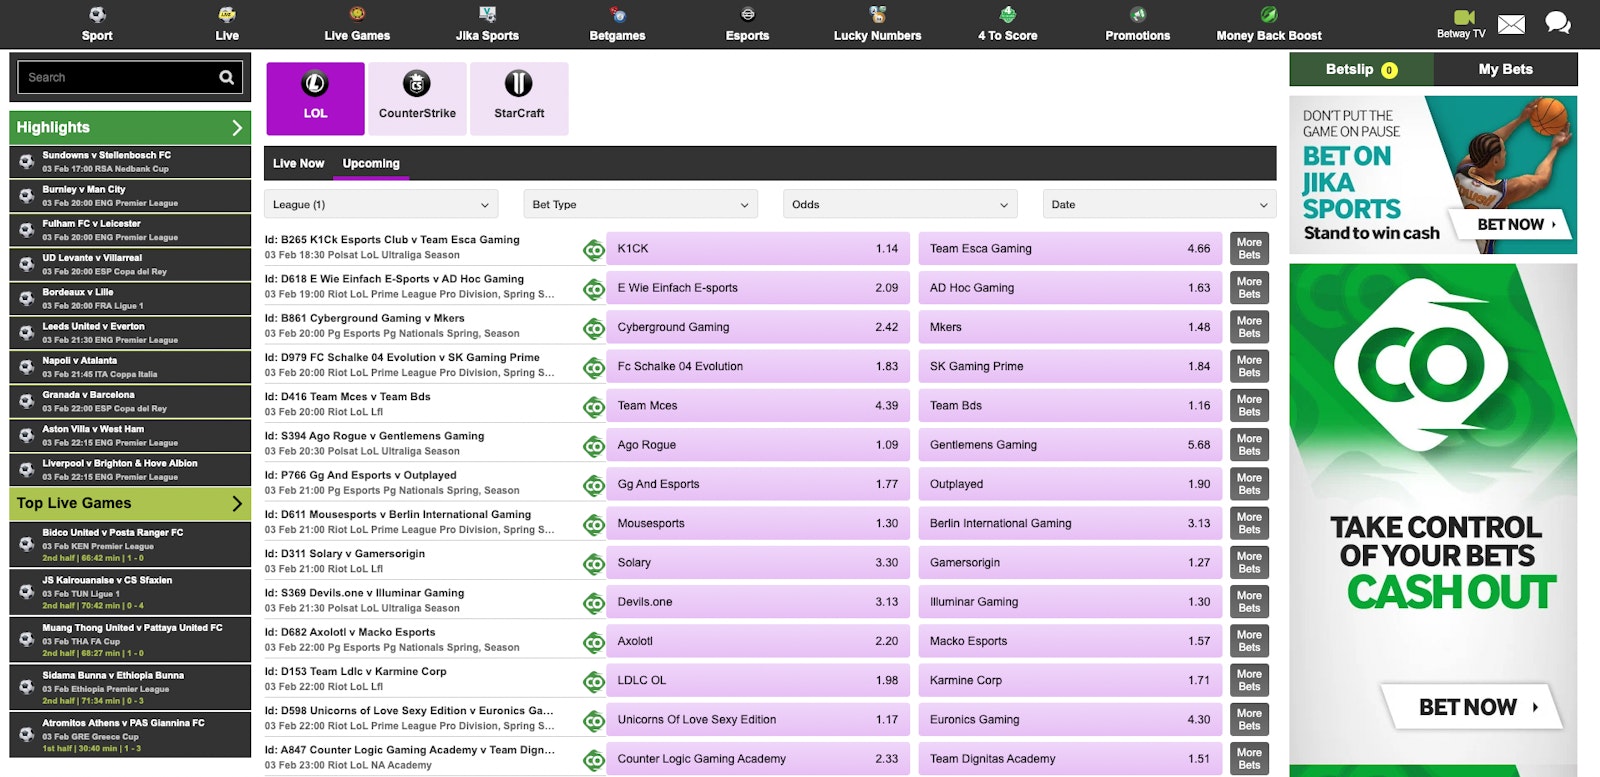Open the mail envelope icon

[1511, 24]
